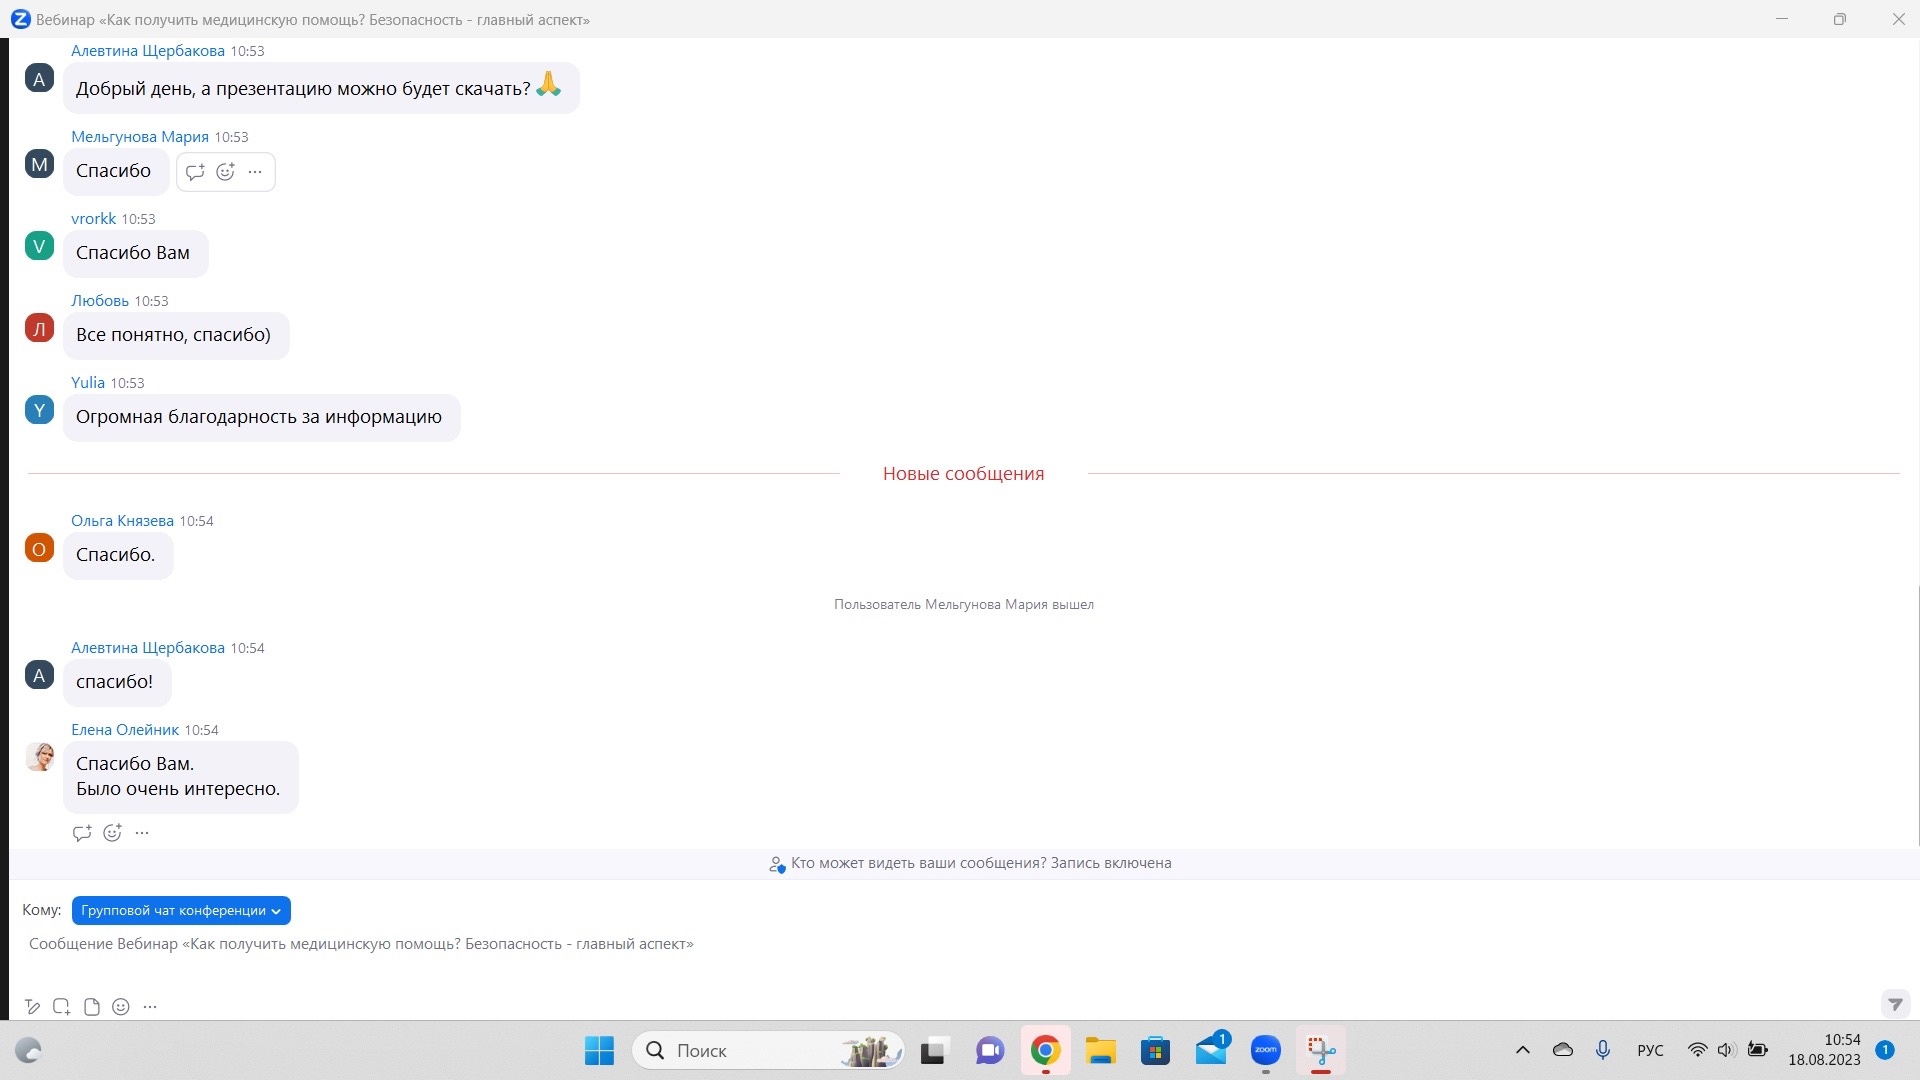Open the text formatting tool in chat
This screenshot has height=1080, width=1920.
tap(33, 1007)
